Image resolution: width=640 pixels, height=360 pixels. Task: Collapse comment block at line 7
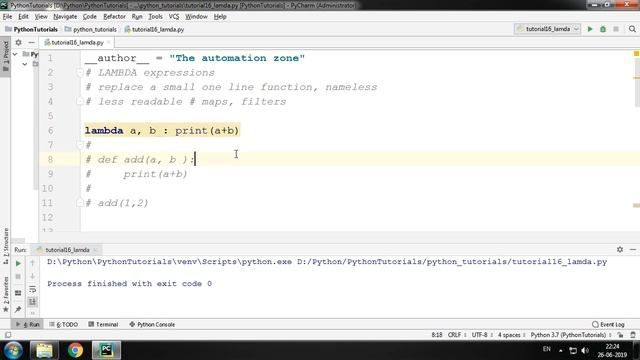click(80, 144)
